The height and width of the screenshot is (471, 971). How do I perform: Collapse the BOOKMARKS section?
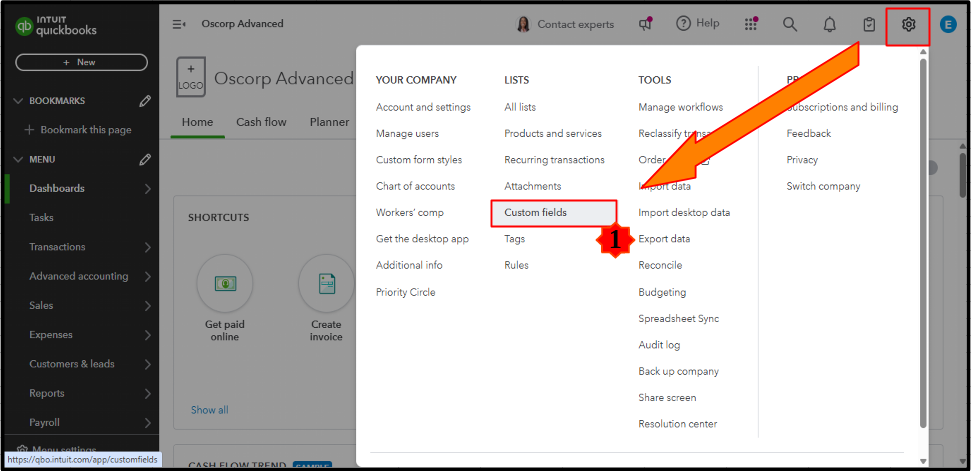point(18,101)
